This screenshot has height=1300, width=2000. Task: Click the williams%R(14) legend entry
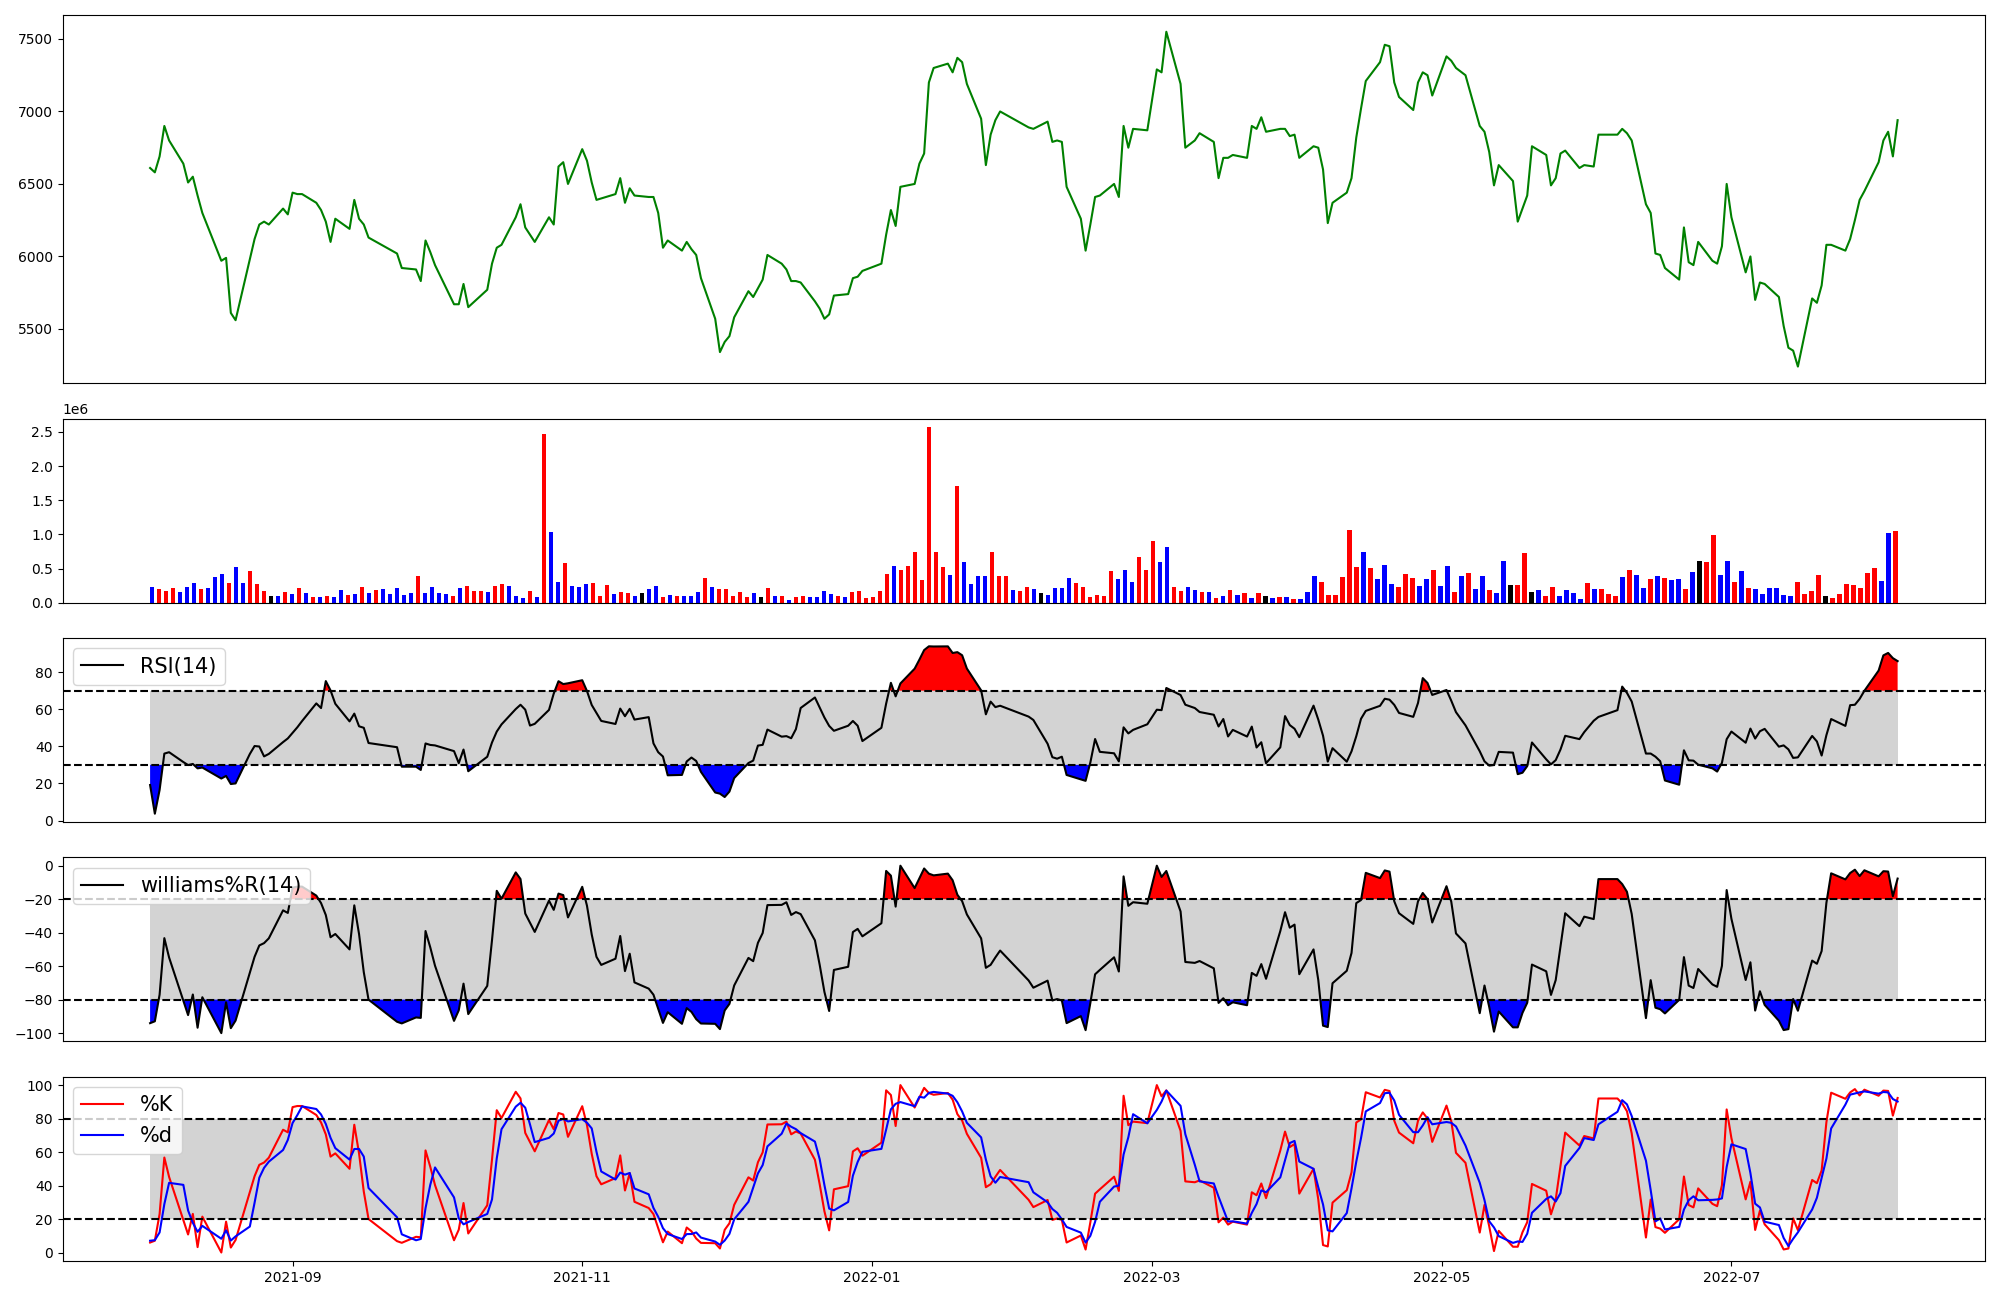[220, 885]
